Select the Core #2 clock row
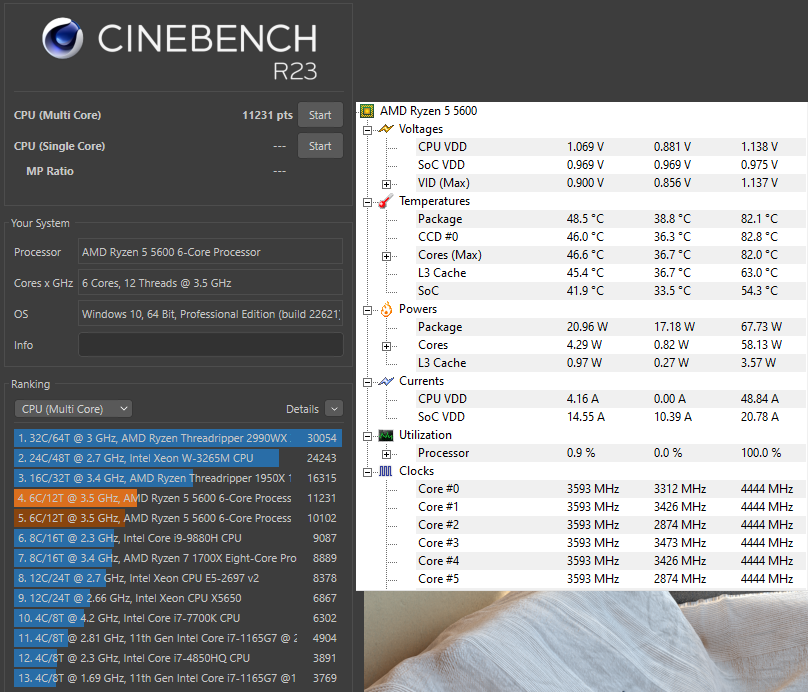This screenshot has height=692, width=808. point(611,525)
